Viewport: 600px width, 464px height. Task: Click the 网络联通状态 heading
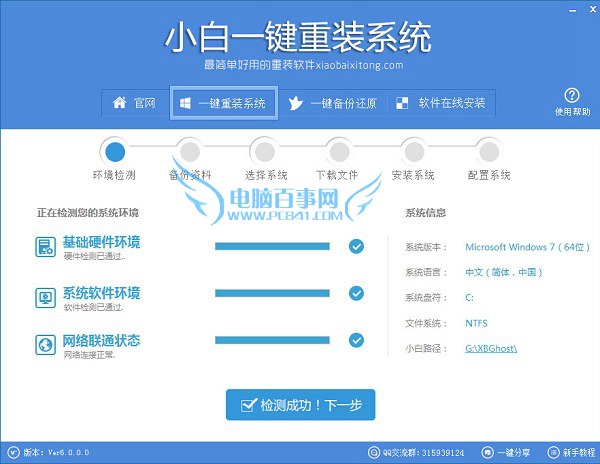tap(101, 340)
